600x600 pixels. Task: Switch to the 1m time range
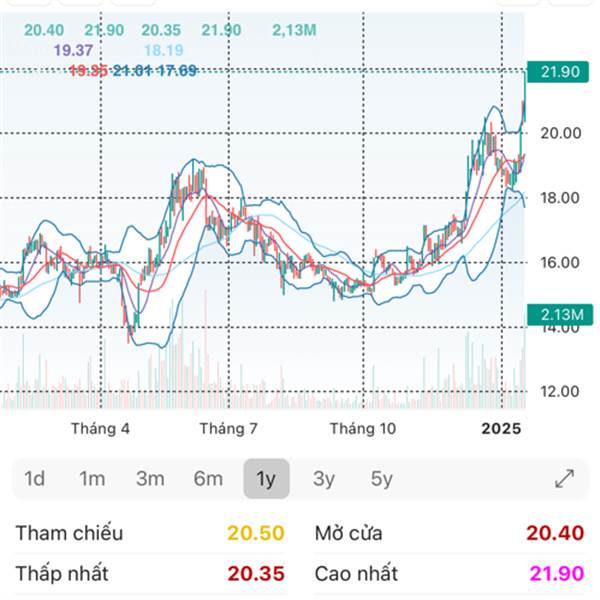pyautogui.click(x=92, y=479)
